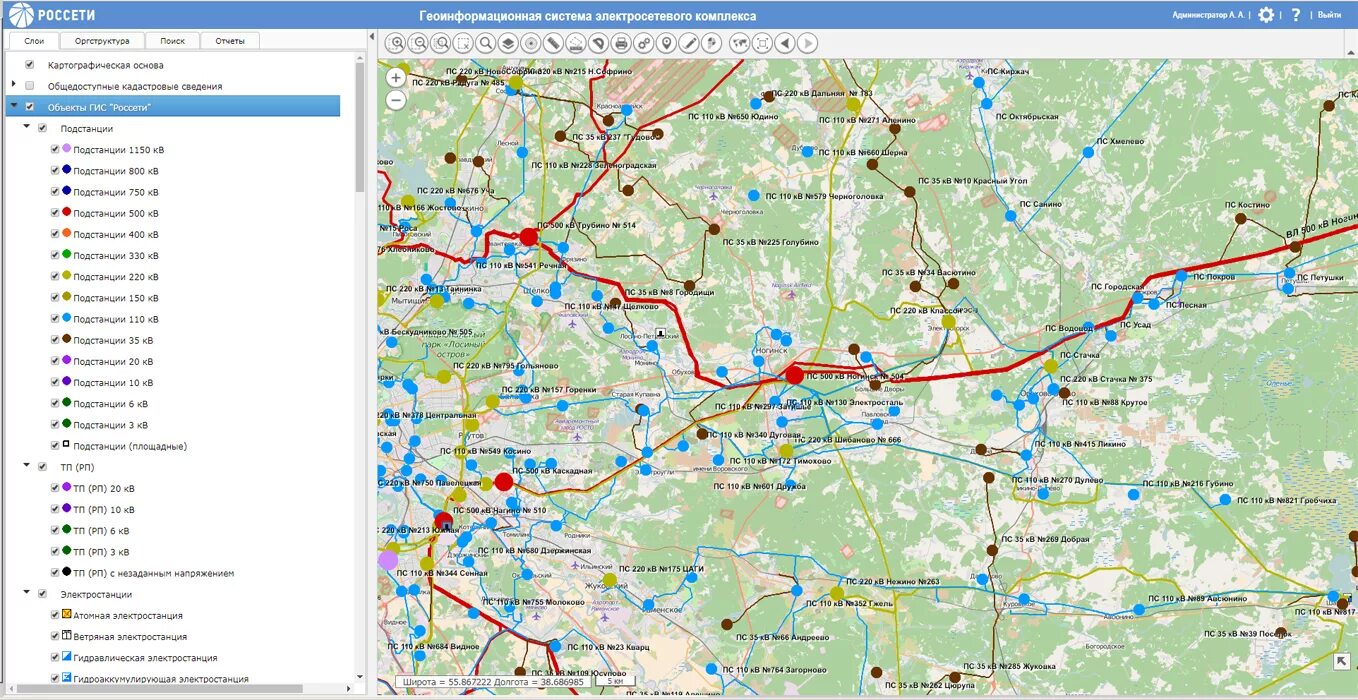The image size is (1358, 700).
Task: Click red marker ПС 500 кВ Трубино № 514
Action: (529, 237)
